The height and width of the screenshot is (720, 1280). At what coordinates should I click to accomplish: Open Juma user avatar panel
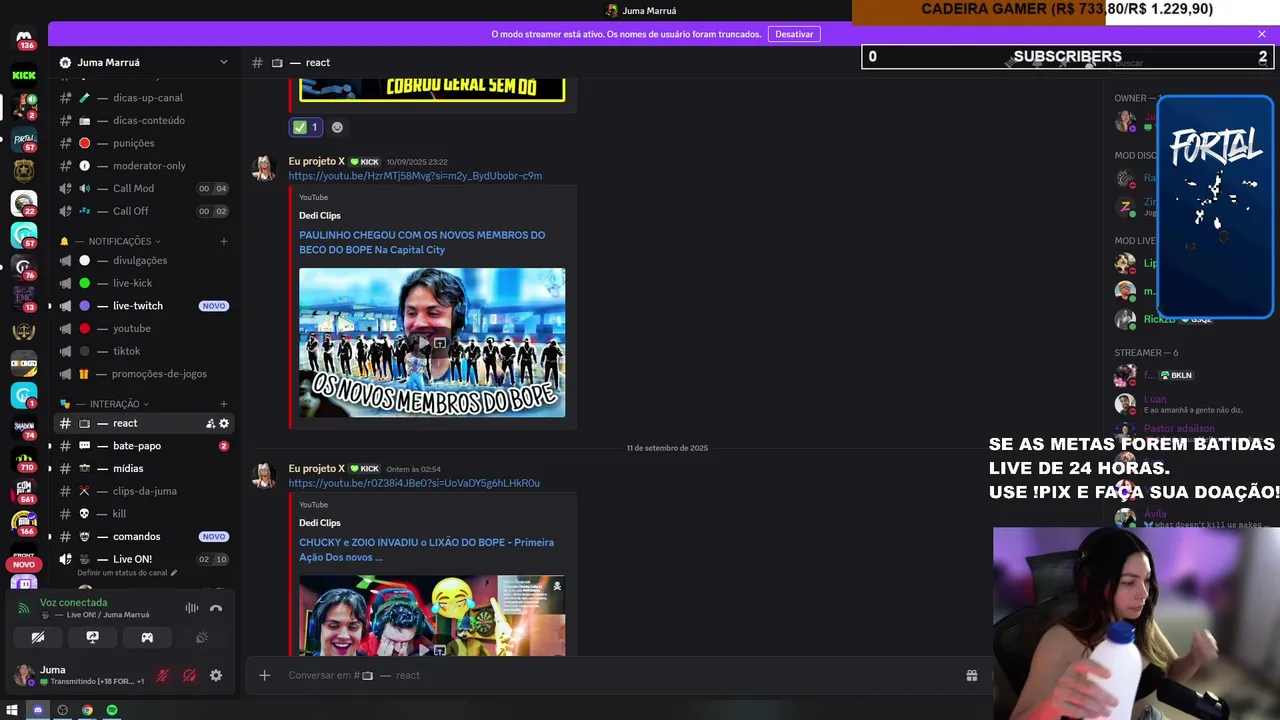[x=24, y=675]
